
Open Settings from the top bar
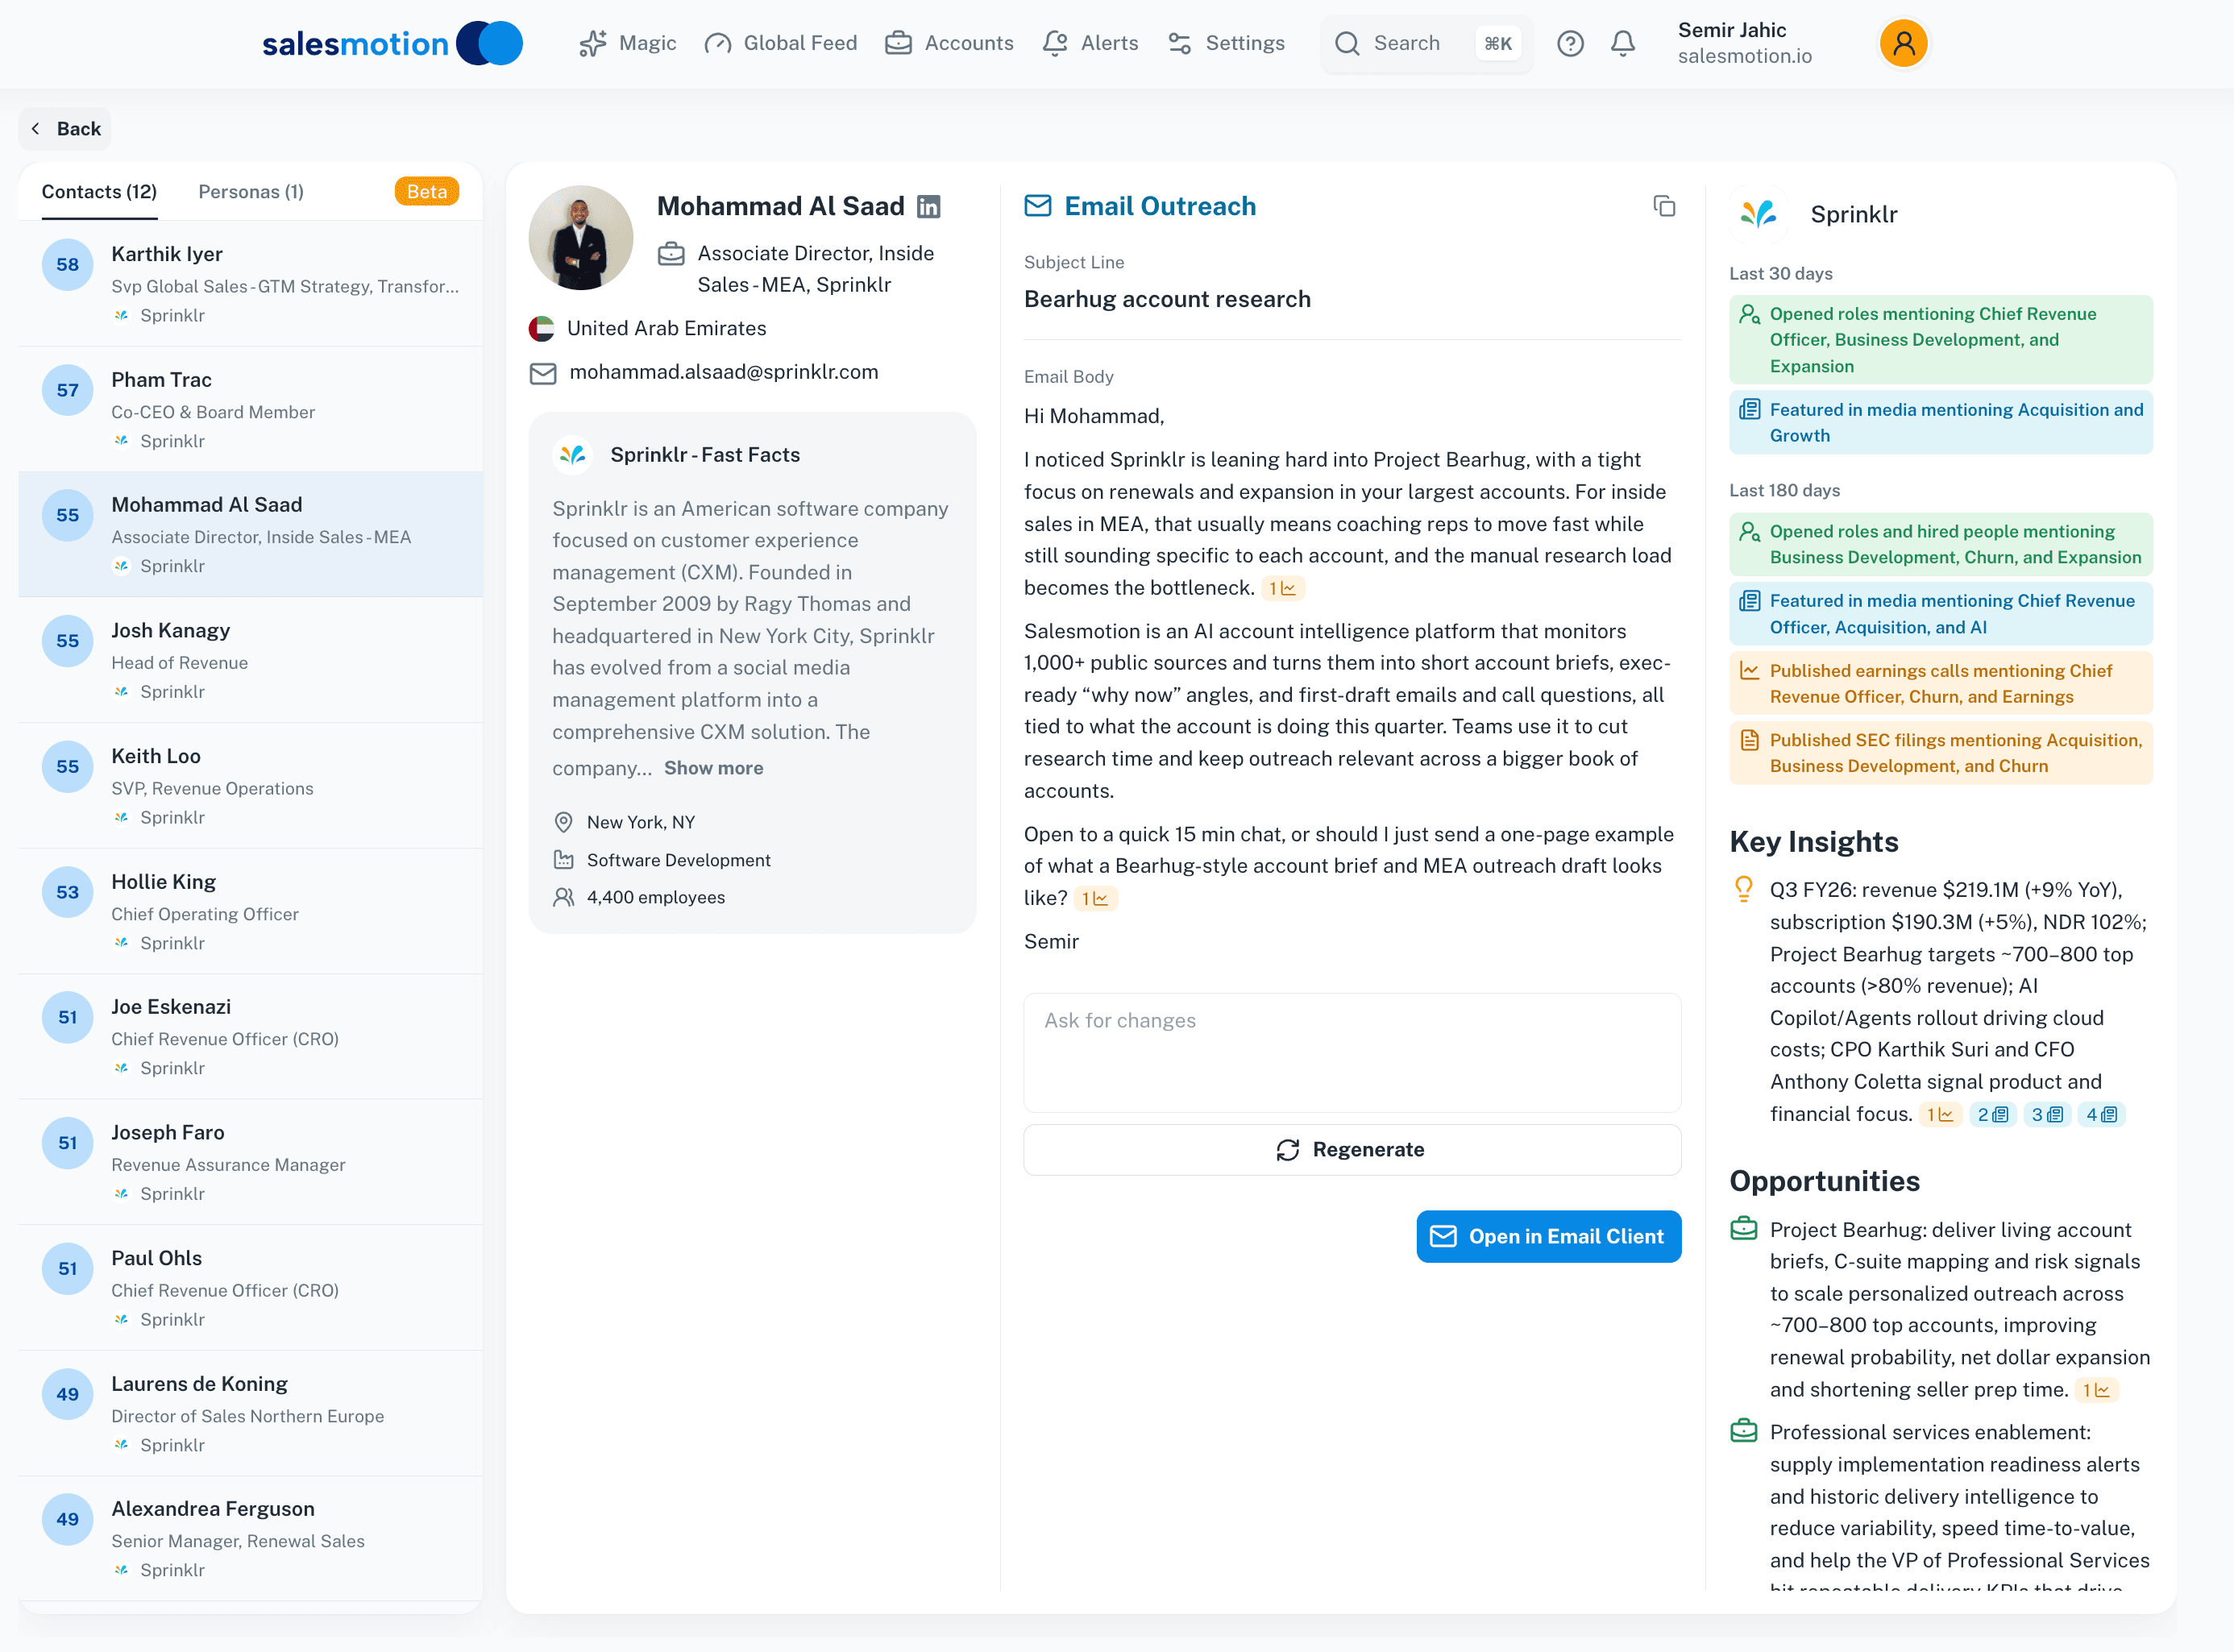coord(1227,43)
